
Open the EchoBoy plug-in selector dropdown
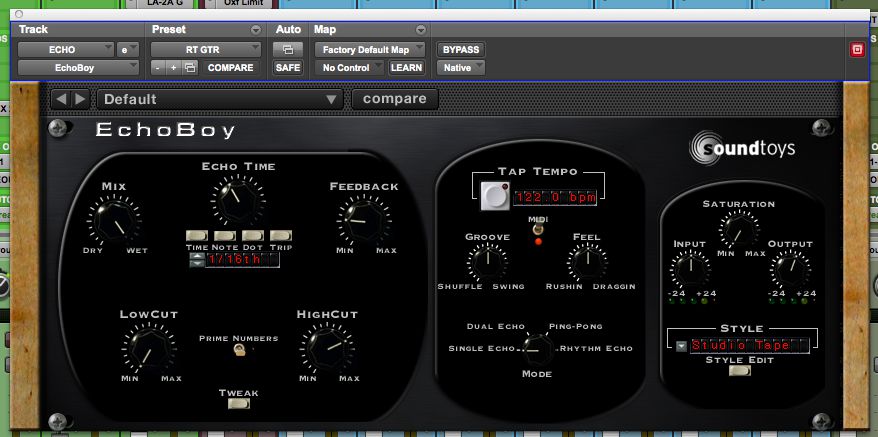pos(78,68)
